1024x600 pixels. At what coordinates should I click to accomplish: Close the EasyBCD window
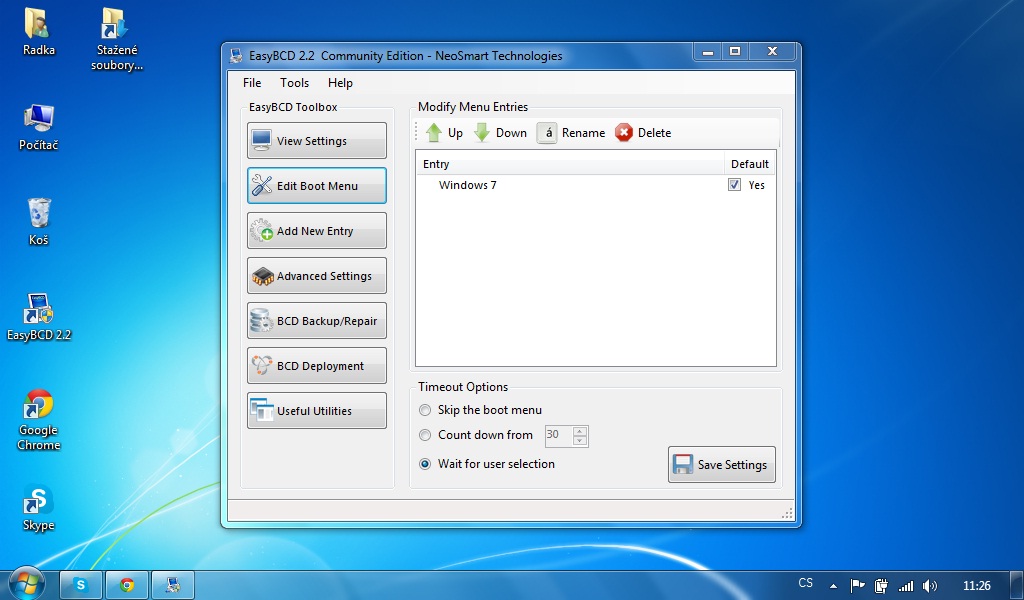click(773, 52)
